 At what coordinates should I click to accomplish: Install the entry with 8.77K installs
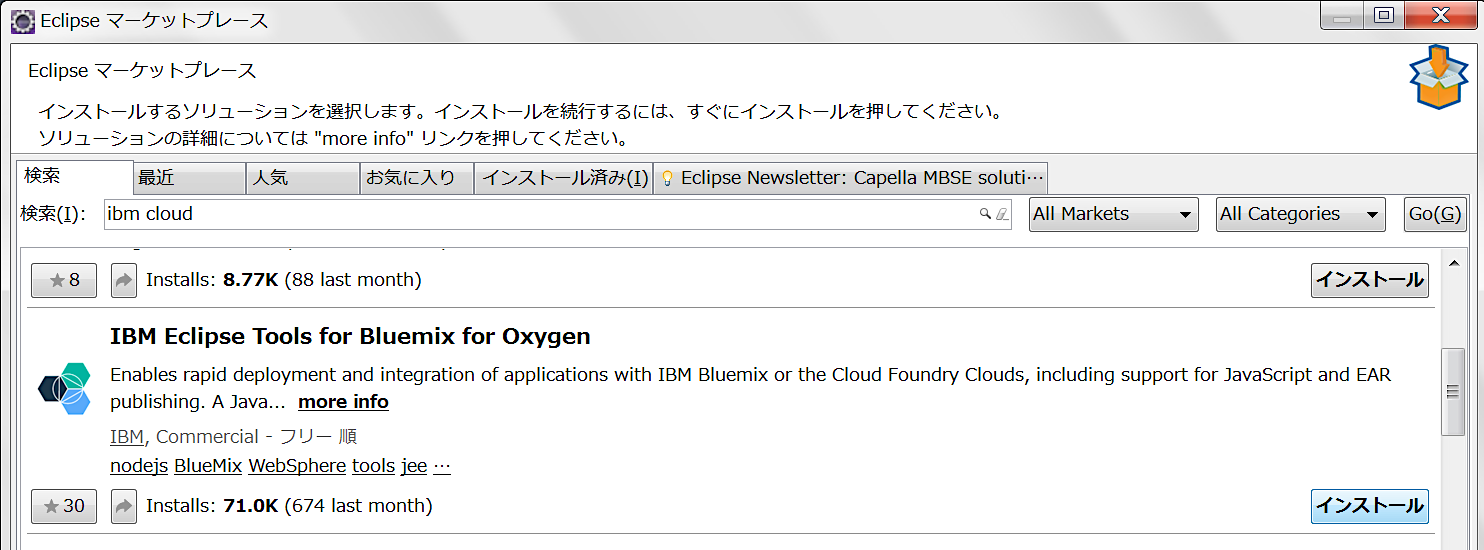click(1369, 280)
